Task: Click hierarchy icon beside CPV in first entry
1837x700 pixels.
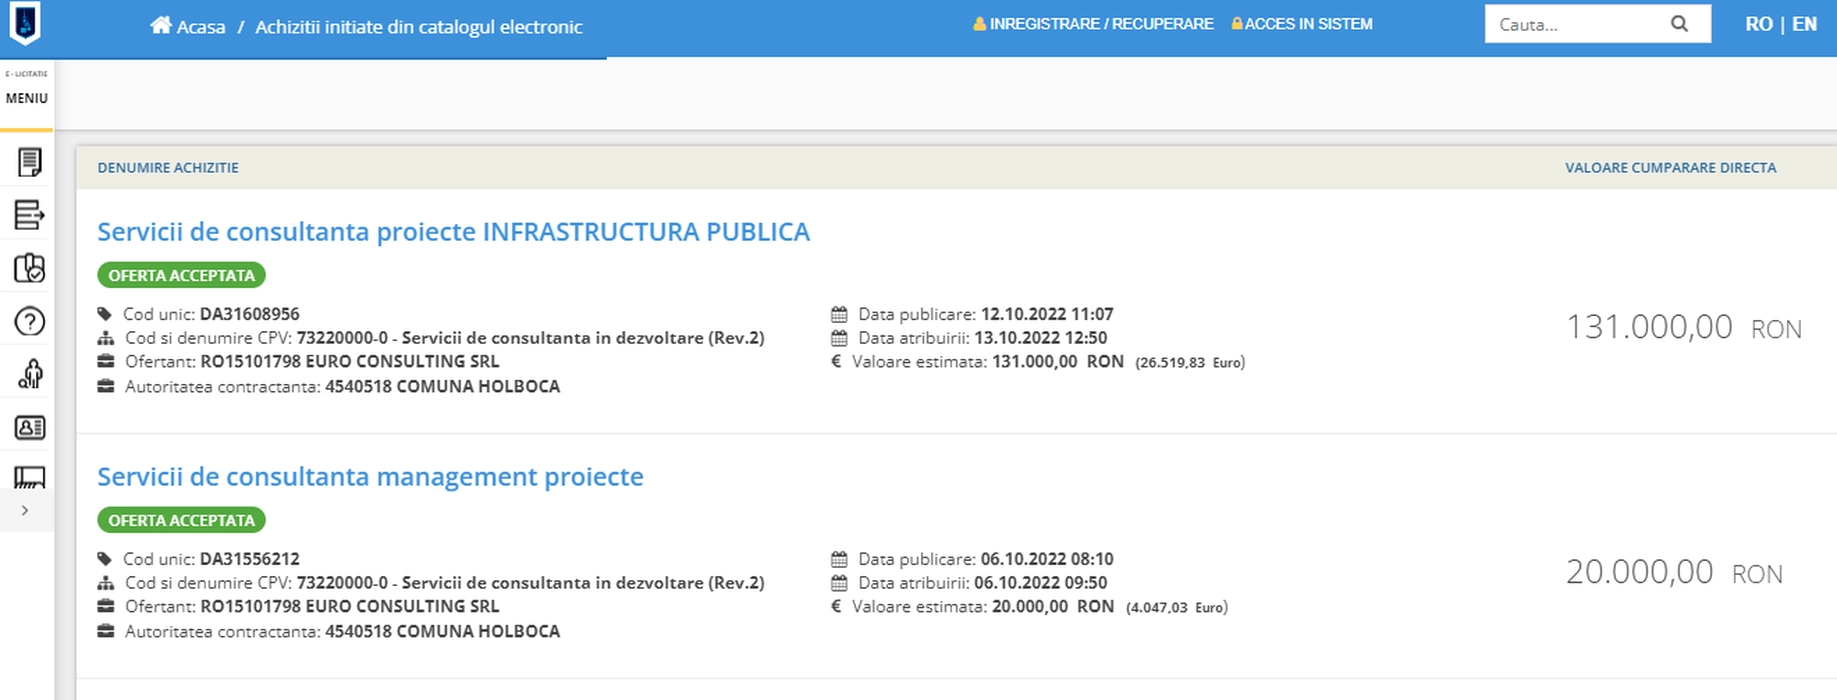Action: (x=105, y=338)
